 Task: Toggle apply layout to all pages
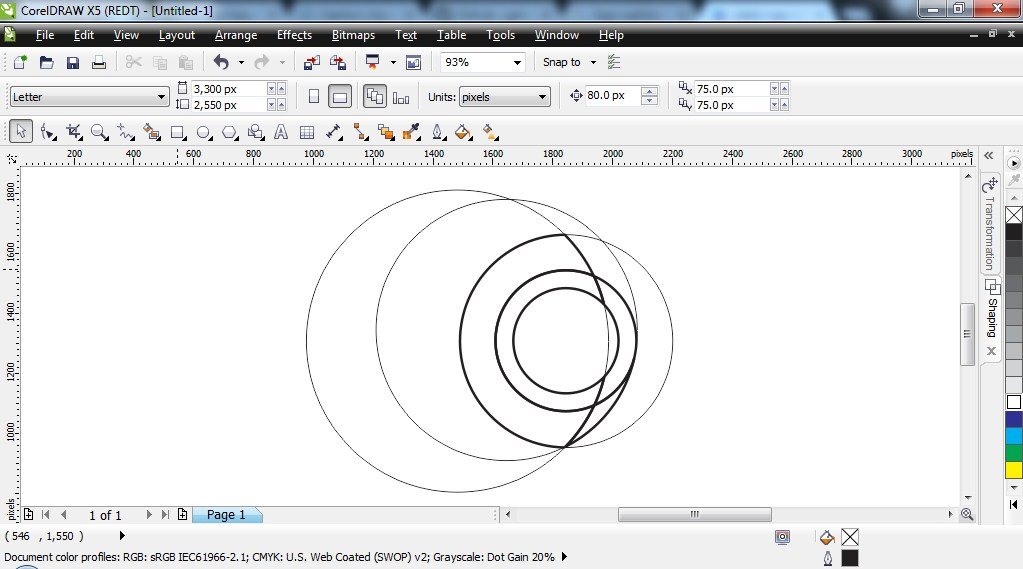click(x=375, y=97)
